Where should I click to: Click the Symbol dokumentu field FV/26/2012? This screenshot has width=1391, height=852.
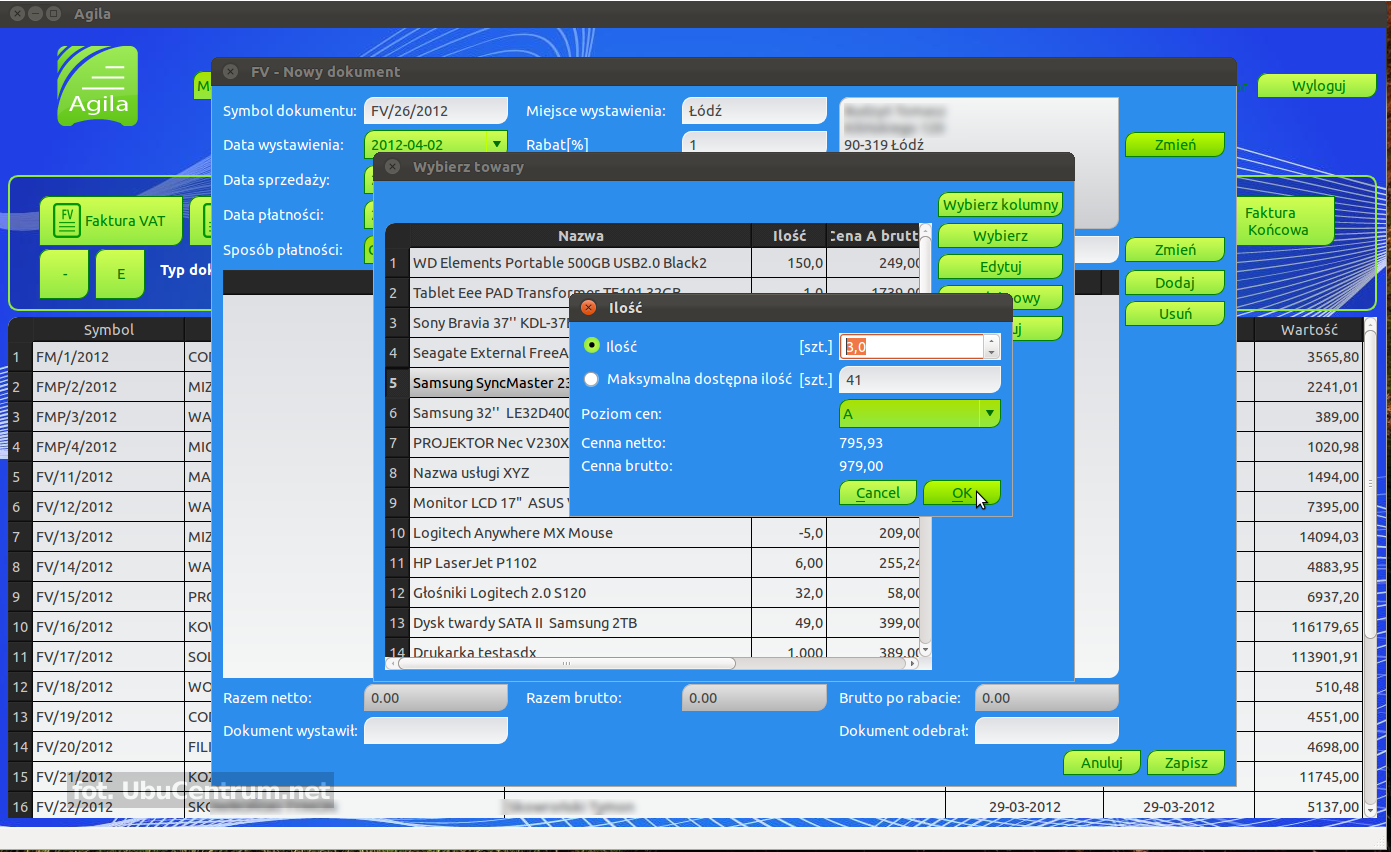pos(436,111)
